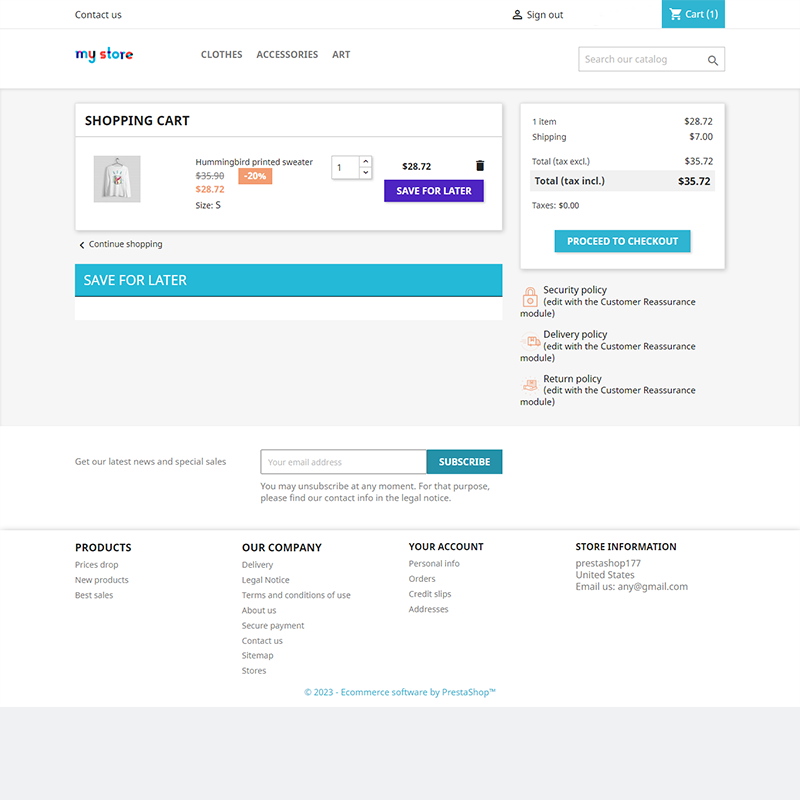
Task: Increase sweater quantity with up arrow
Action: (x=365, y=161)
